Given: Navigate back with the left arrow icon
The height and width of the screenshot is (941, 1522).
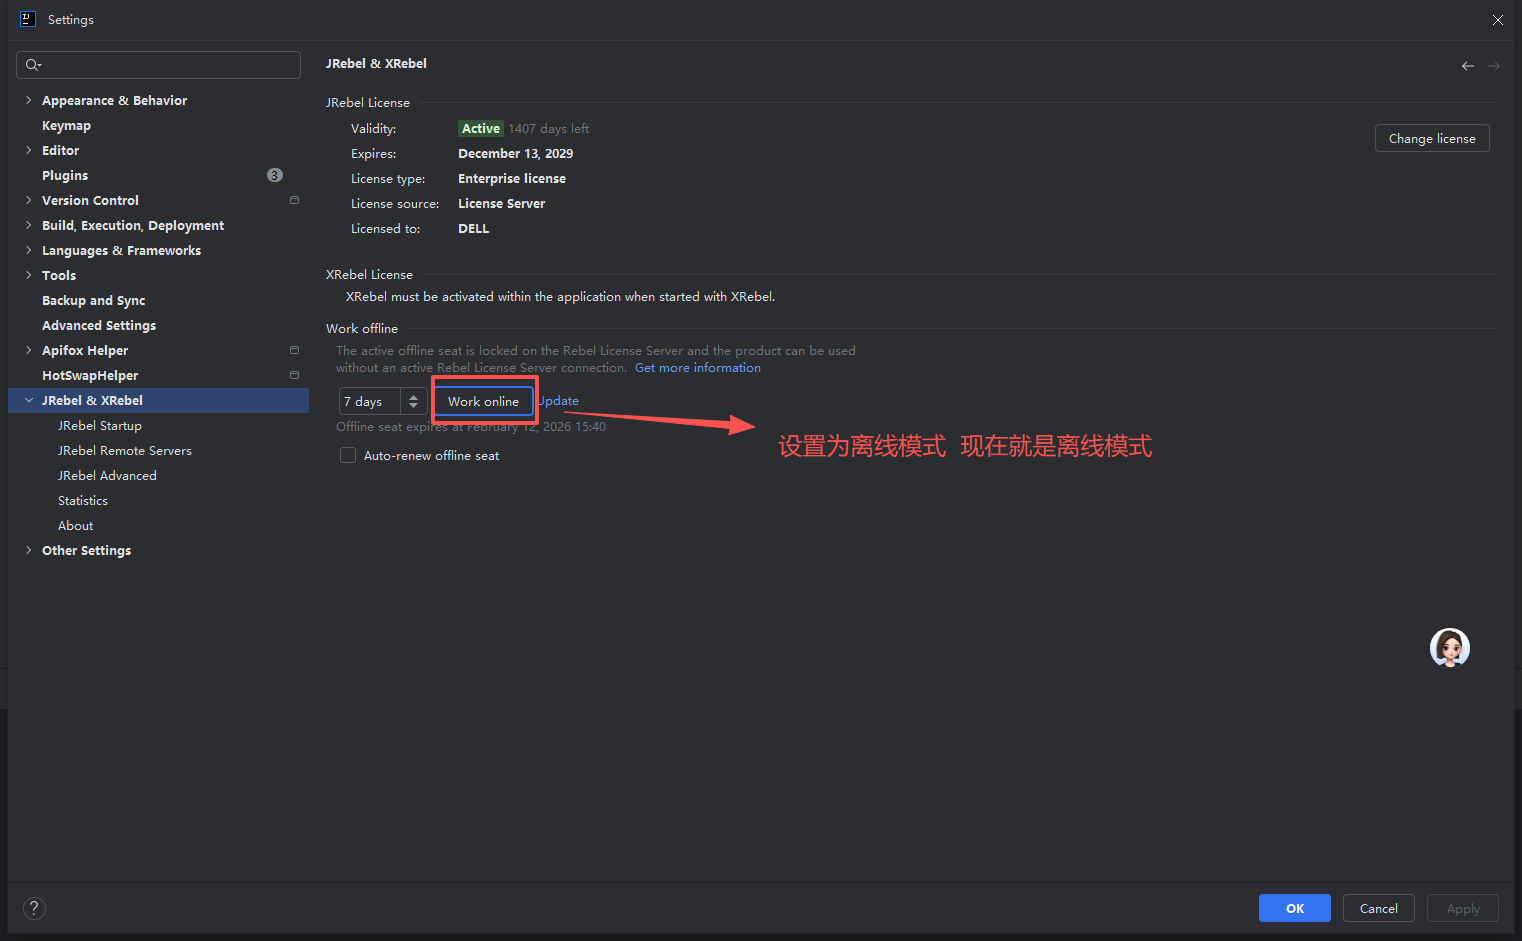Looking at the screenshot, I should [1468, 66].
